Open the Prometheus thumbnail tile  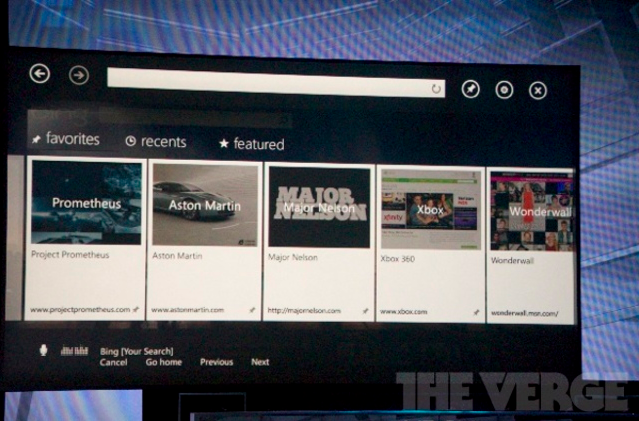coord(86,203)
